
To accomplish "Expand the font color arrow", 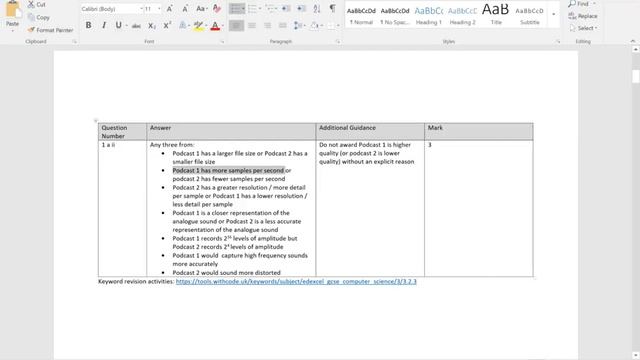I will [x=222, y=26].
